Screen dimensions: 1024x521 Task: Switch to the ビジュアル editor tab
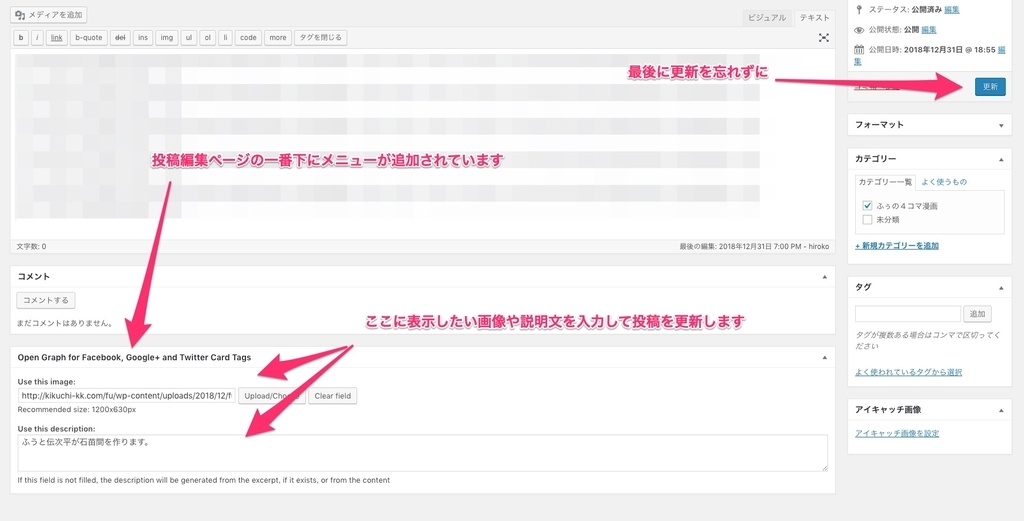click(767, 18)
